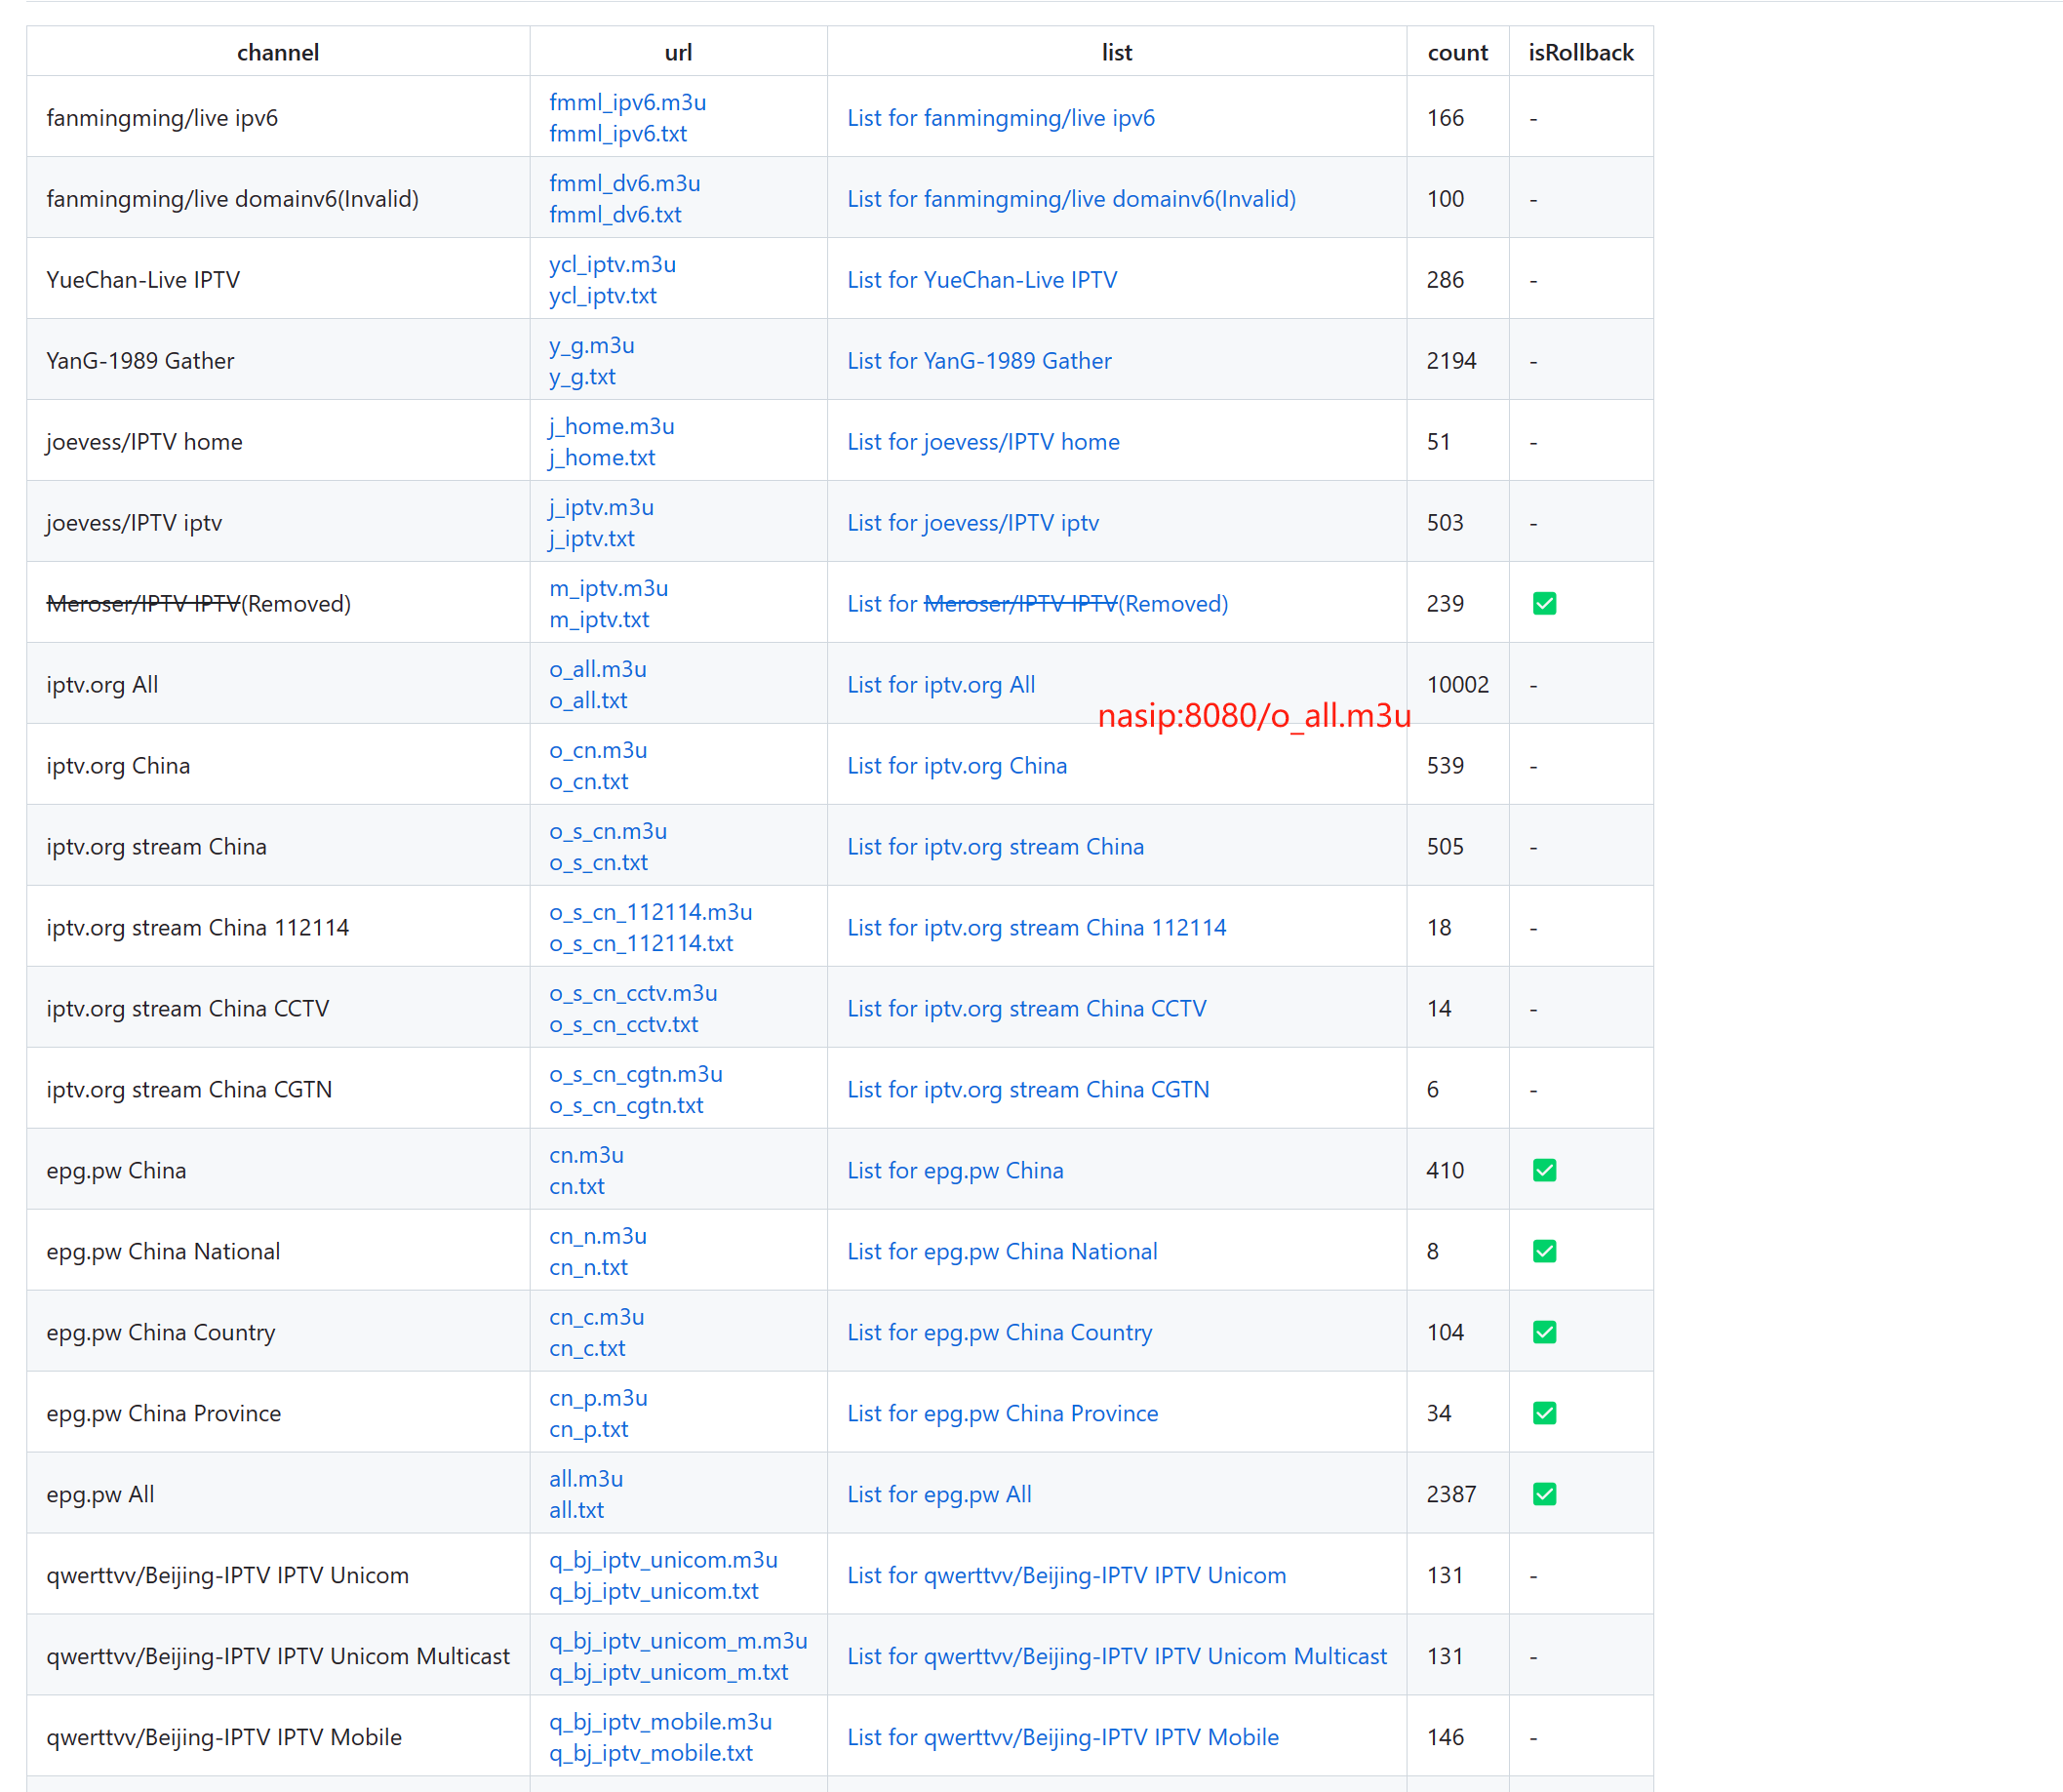Open j_home.txt link
Viewport: 2063px width, 1792px height.
coord(602,457)
